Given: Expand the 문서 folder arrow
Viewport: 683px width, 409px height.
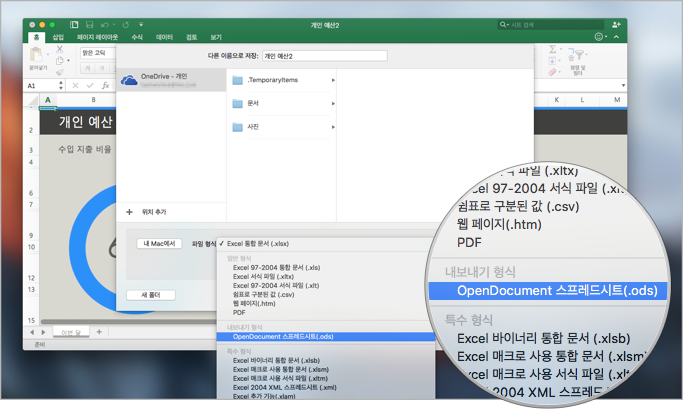Looking at the screenshot, I should click(333, 104).
